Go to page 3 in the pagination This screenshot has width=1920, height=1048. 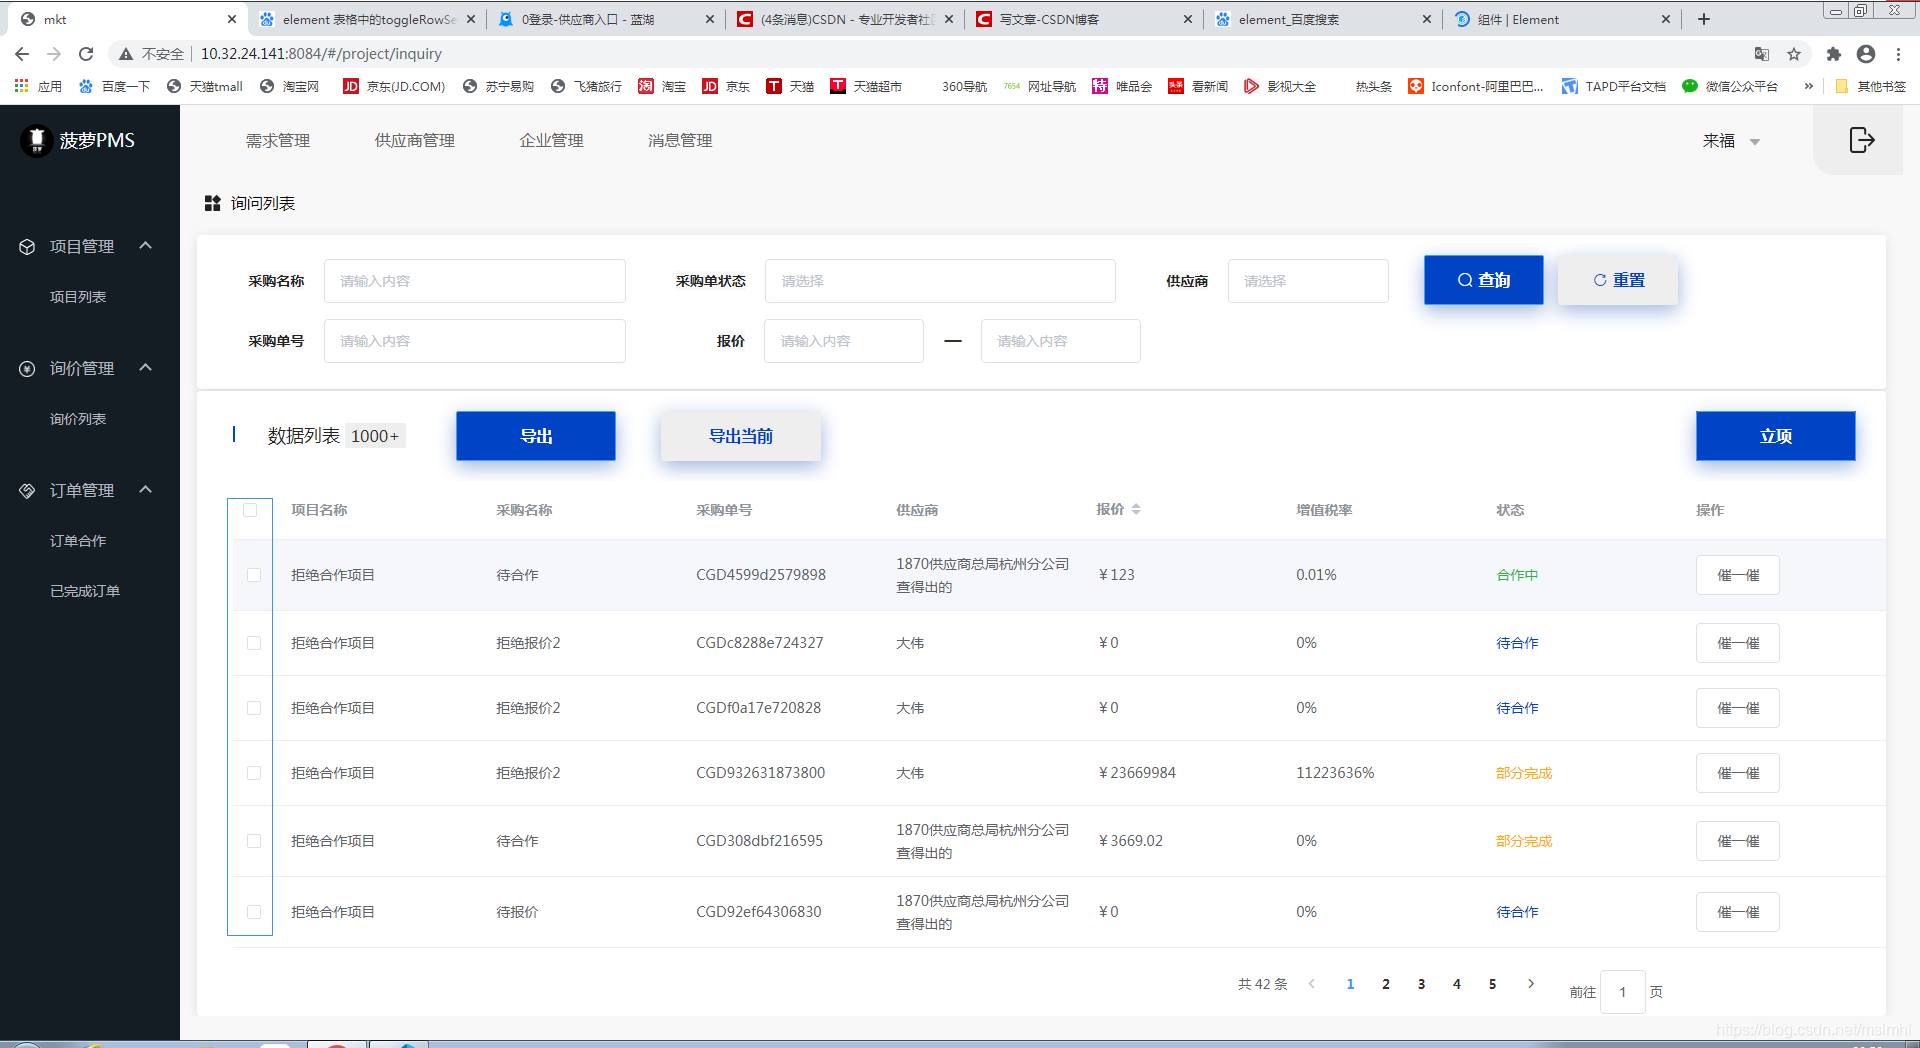(1421, 984)
